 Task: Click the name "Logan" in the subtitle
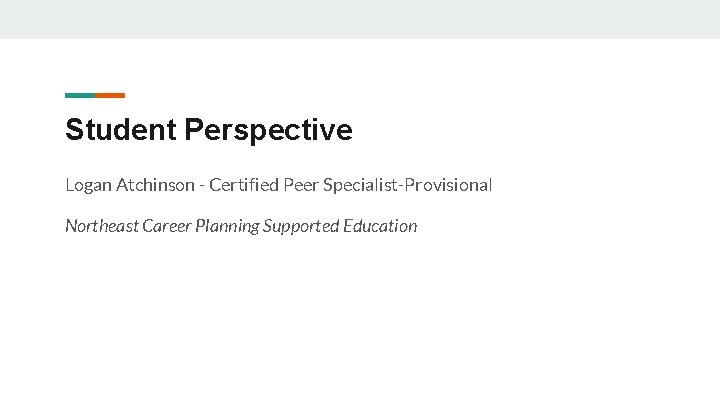tap(88, 185)
